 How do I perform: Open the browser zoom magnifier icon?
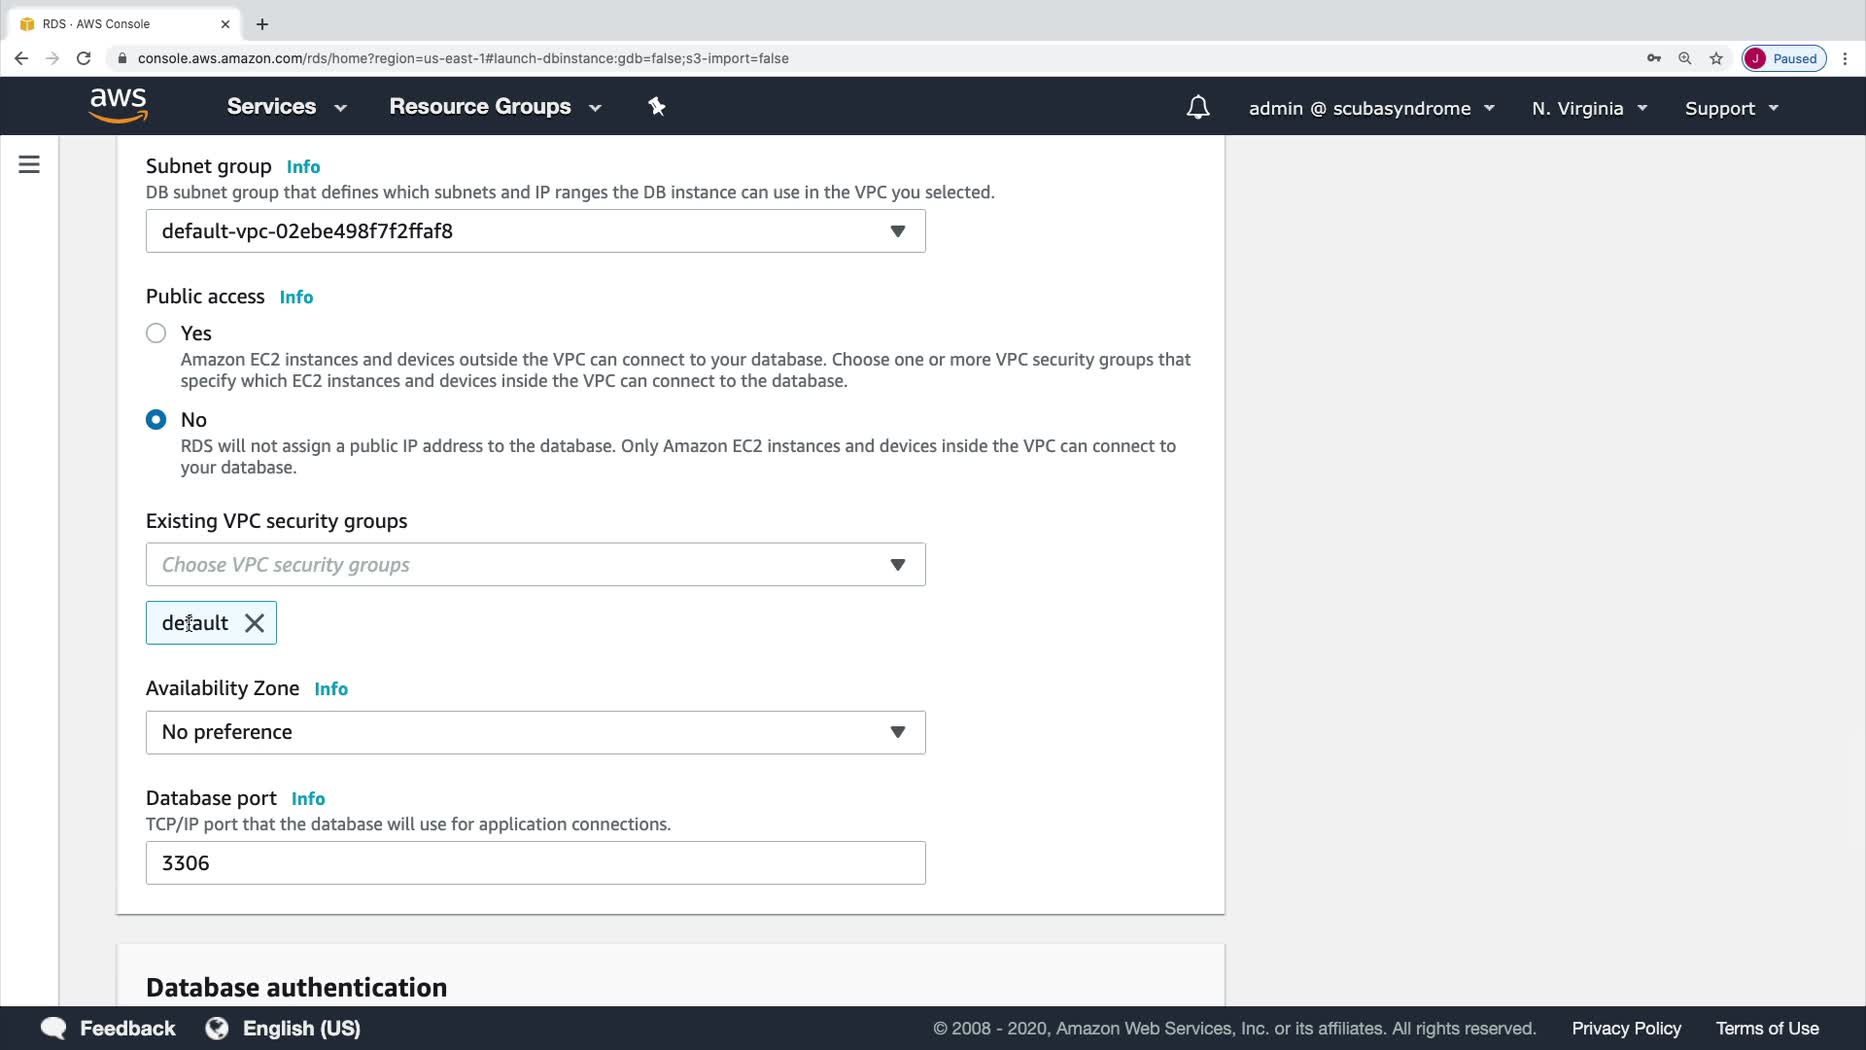point(1685,58)
